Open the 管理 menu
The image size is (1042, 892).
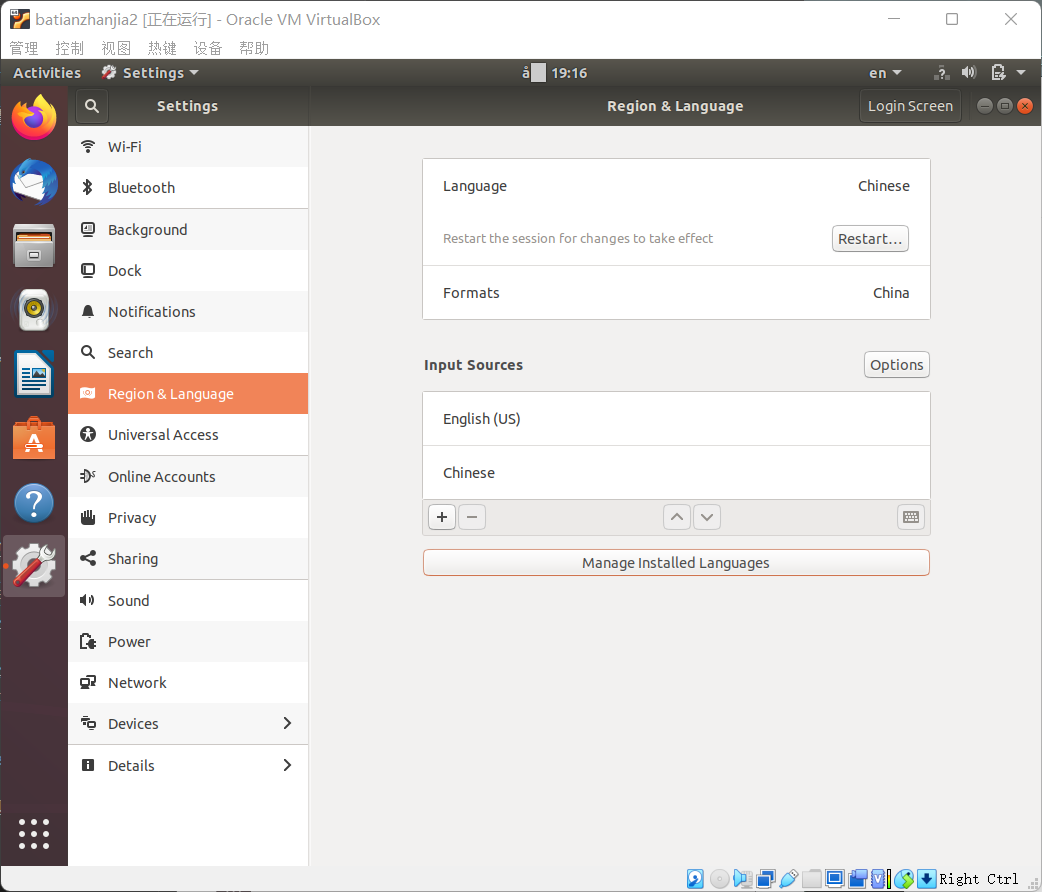point(24,49)
